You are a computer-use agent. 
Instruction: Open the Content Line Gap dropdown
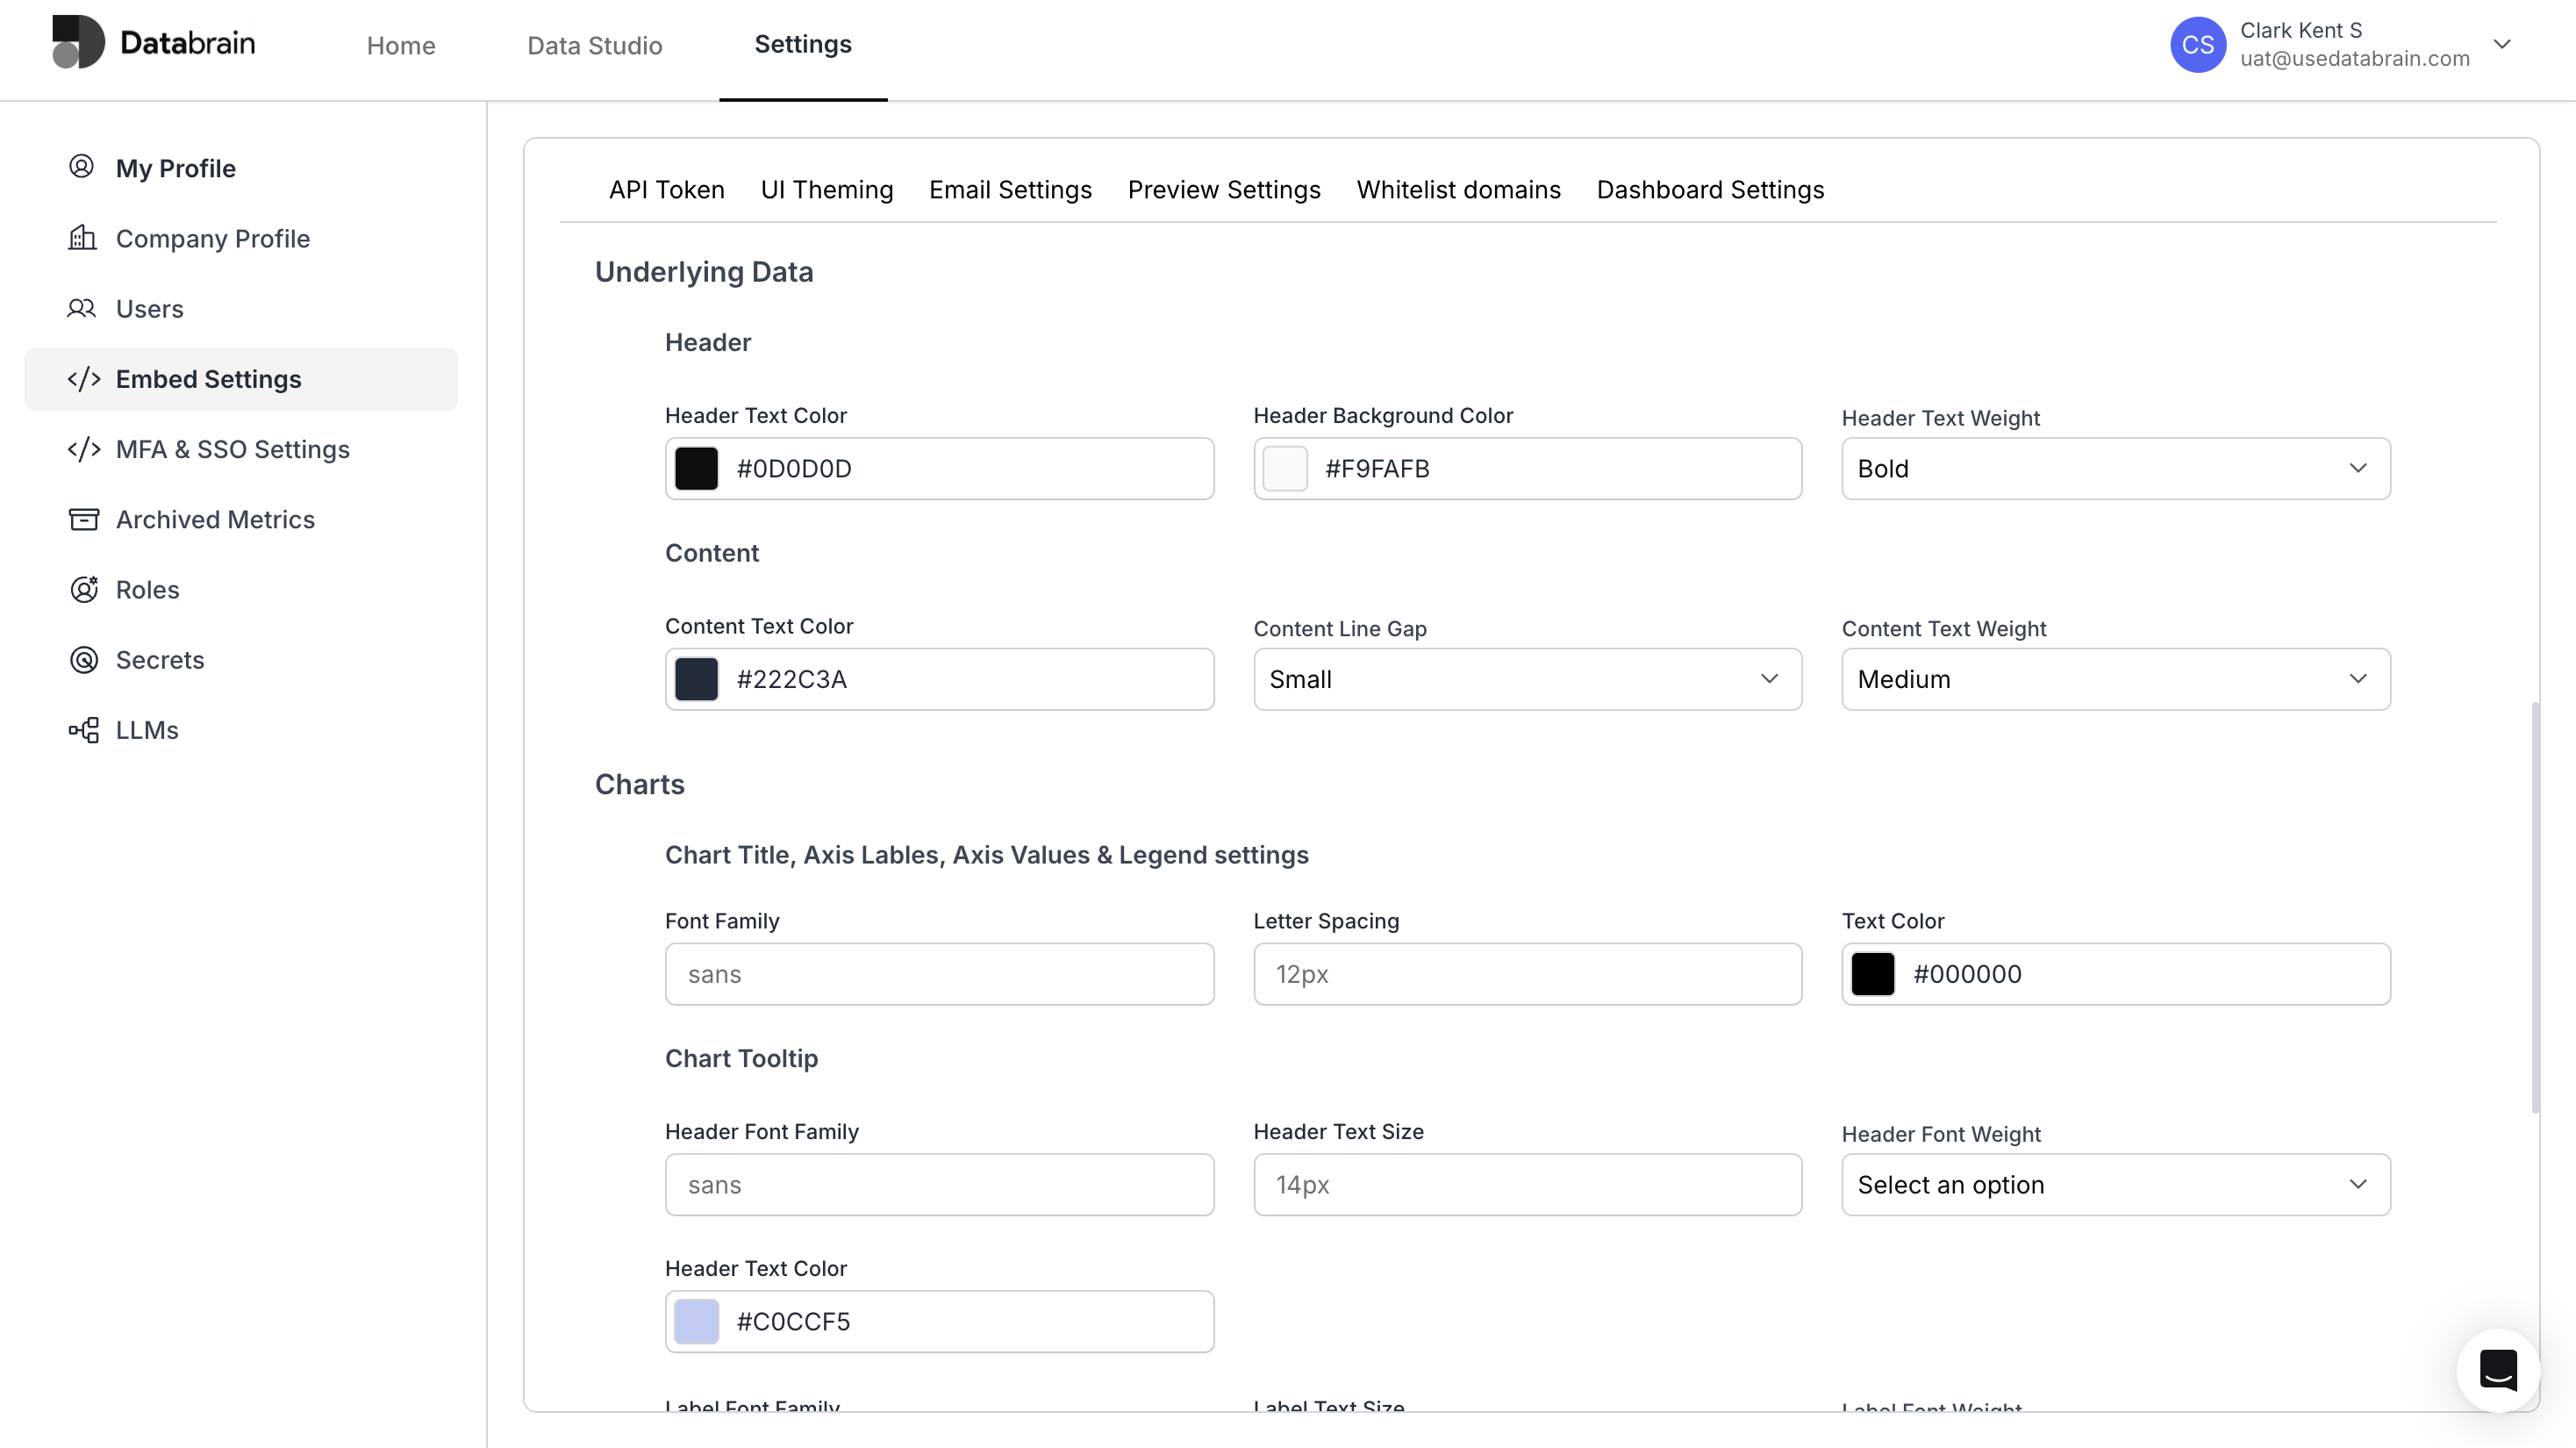(x=1527, y=679)
